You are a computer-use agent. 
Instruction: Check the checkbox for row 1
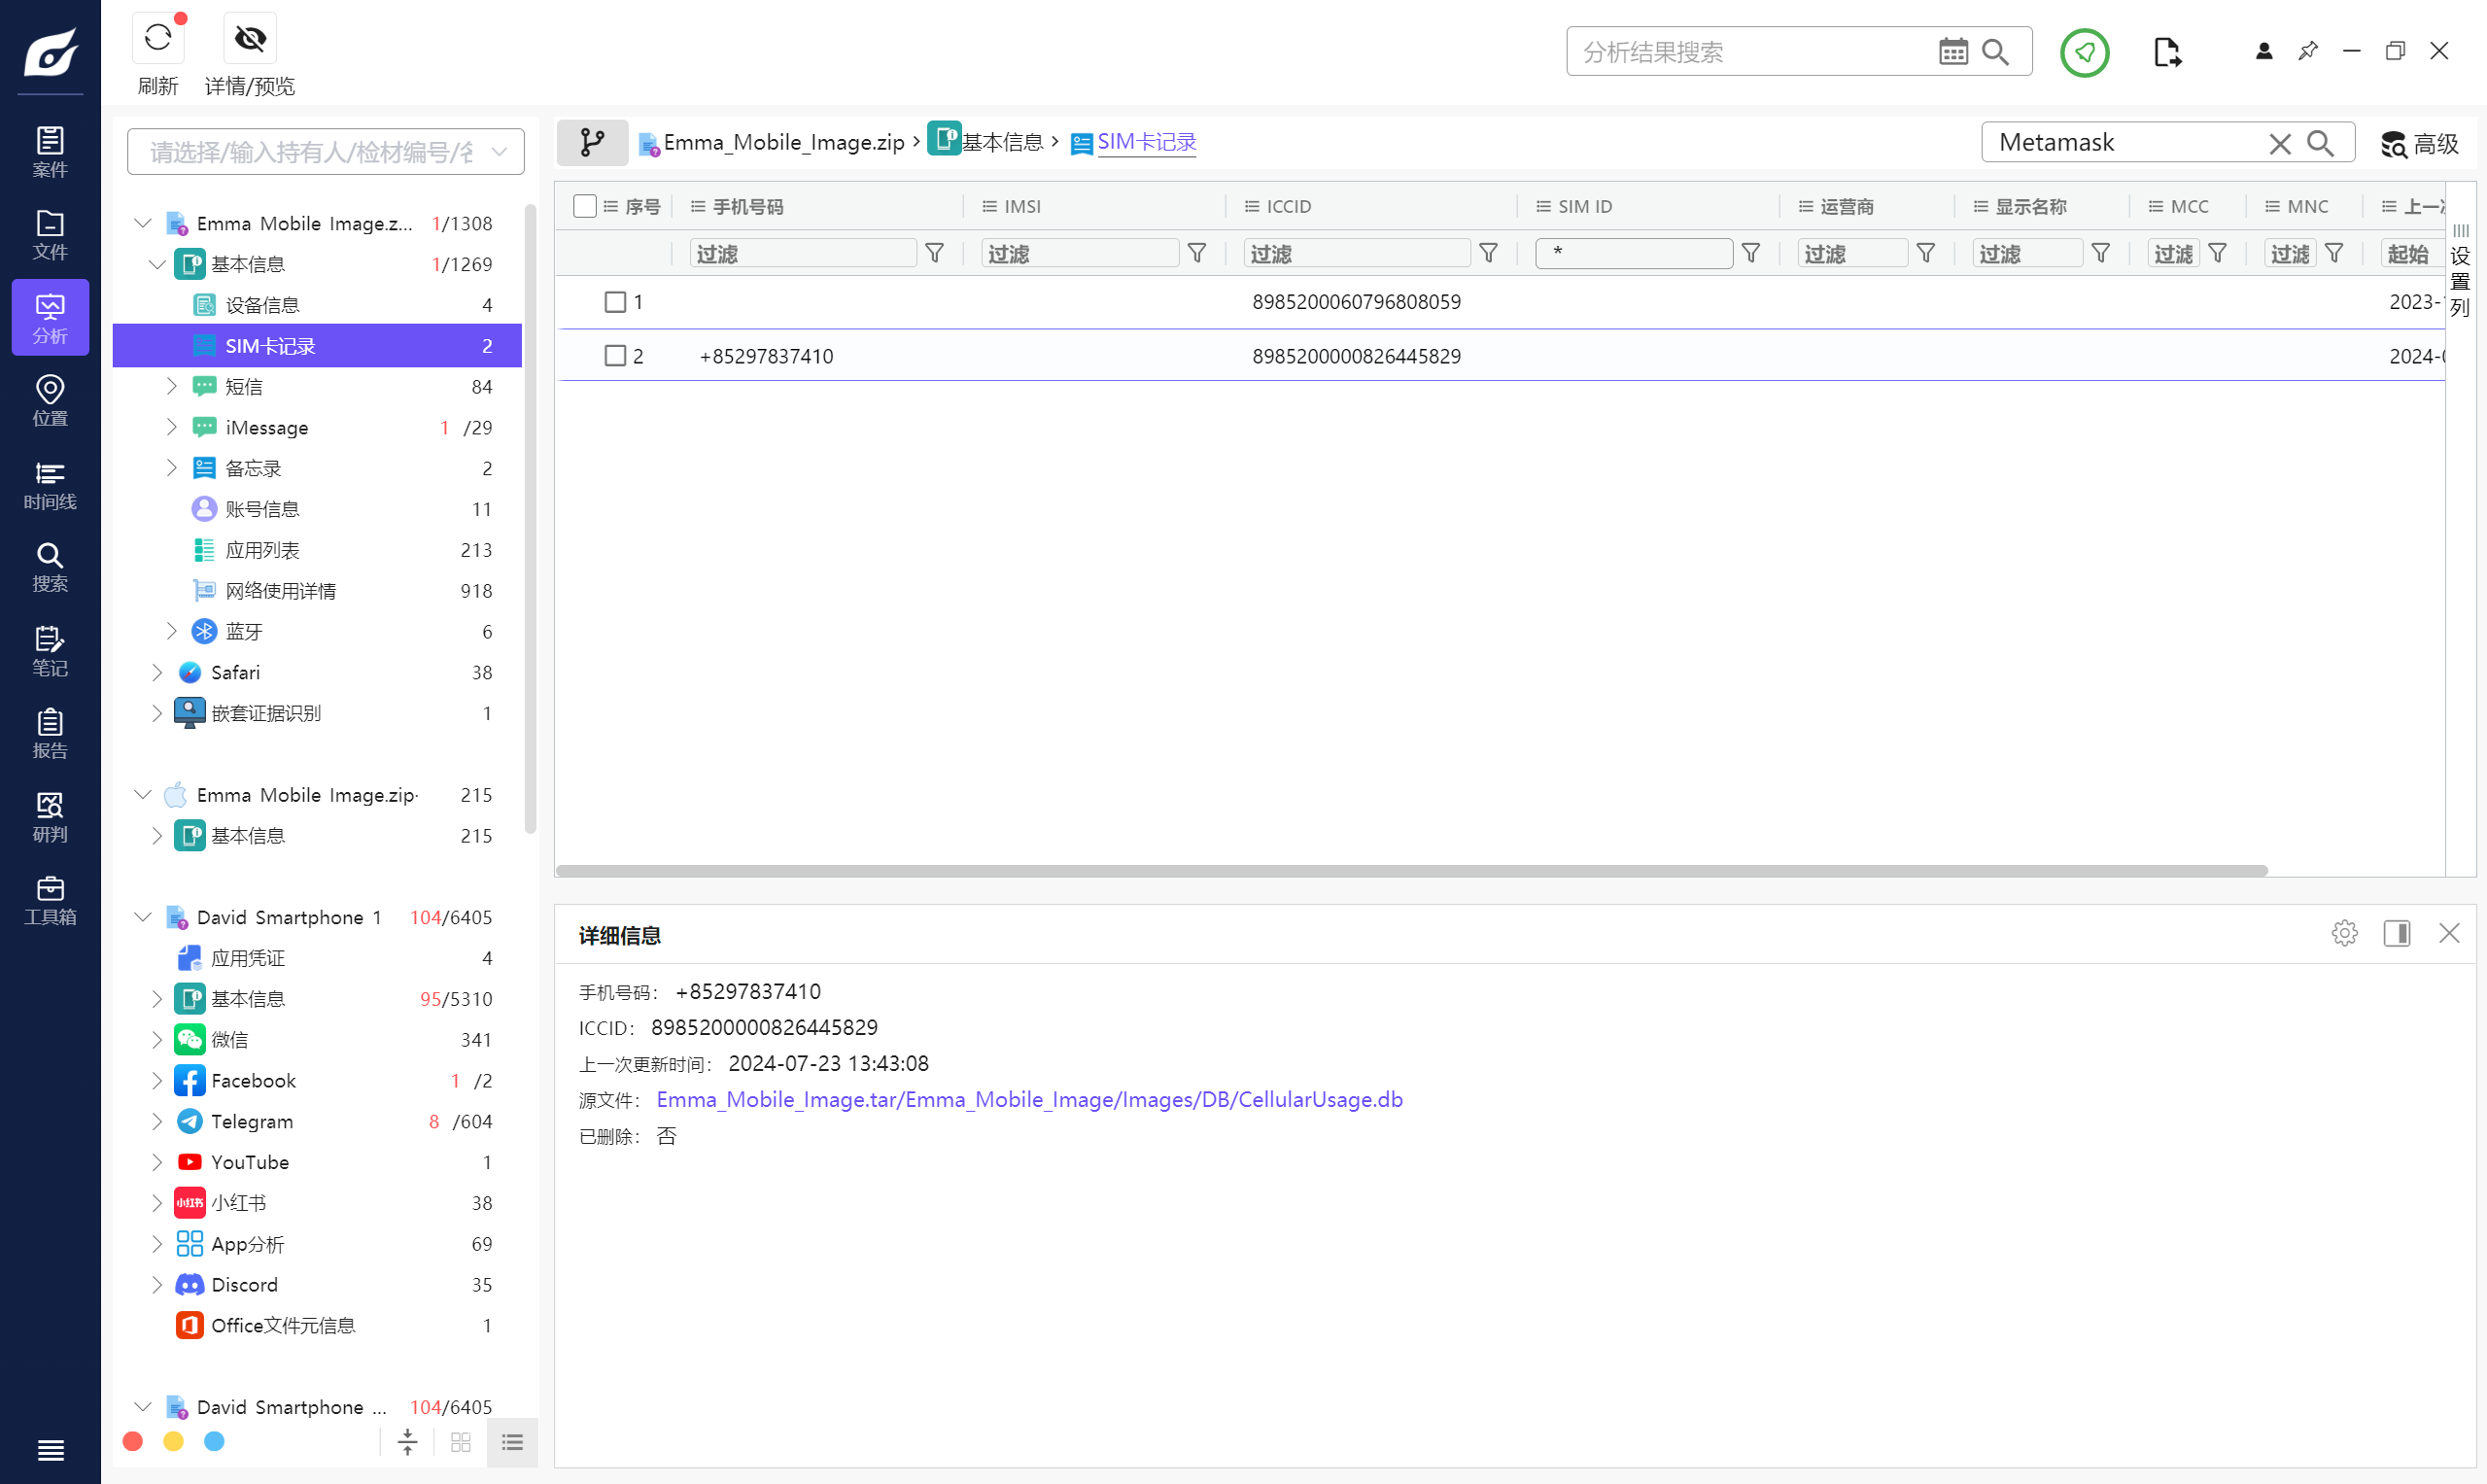615,302
